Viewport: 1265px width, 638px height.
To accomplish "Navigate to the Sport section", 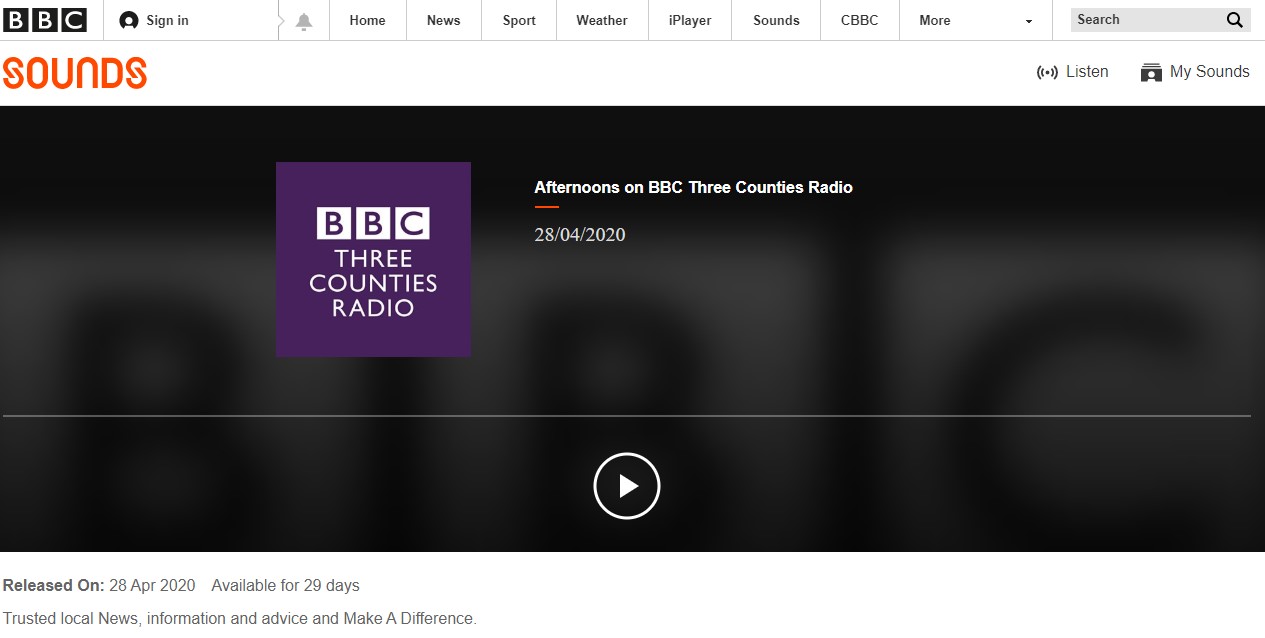I will (x=519, y=21).
